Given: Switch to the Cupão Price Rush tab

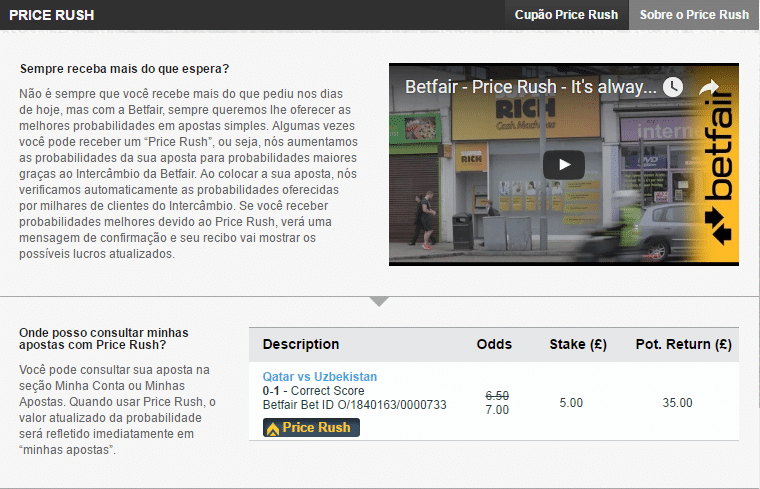Looking at the screenshot, I should [566, 15].
